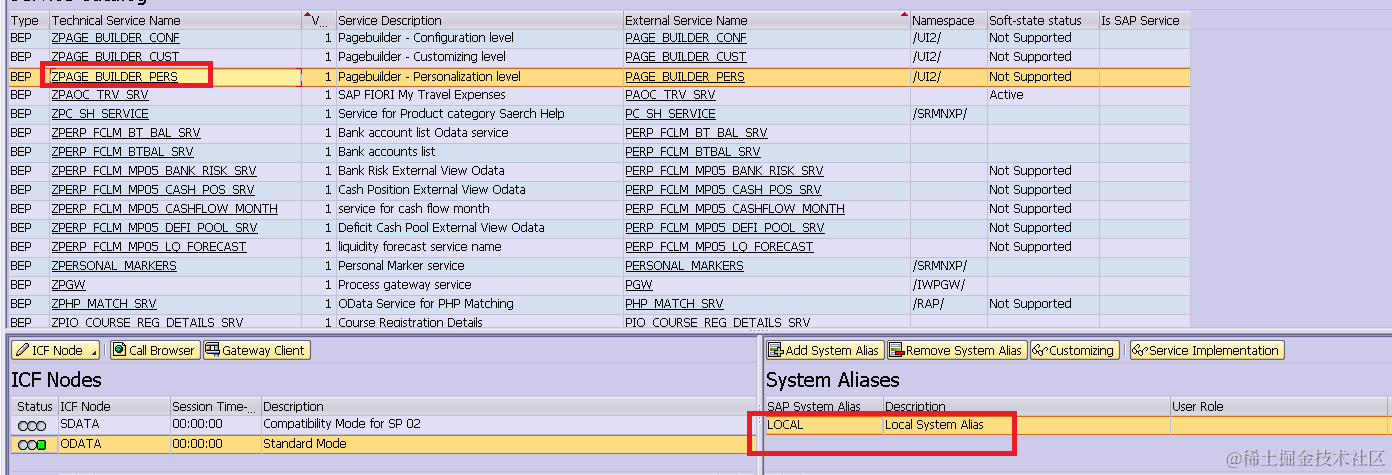The image size is (1392, 475).
Task: Open ZPIO_COURSE_REG_DETAILS_SRV technical service link
Action: tap(147, 323)
